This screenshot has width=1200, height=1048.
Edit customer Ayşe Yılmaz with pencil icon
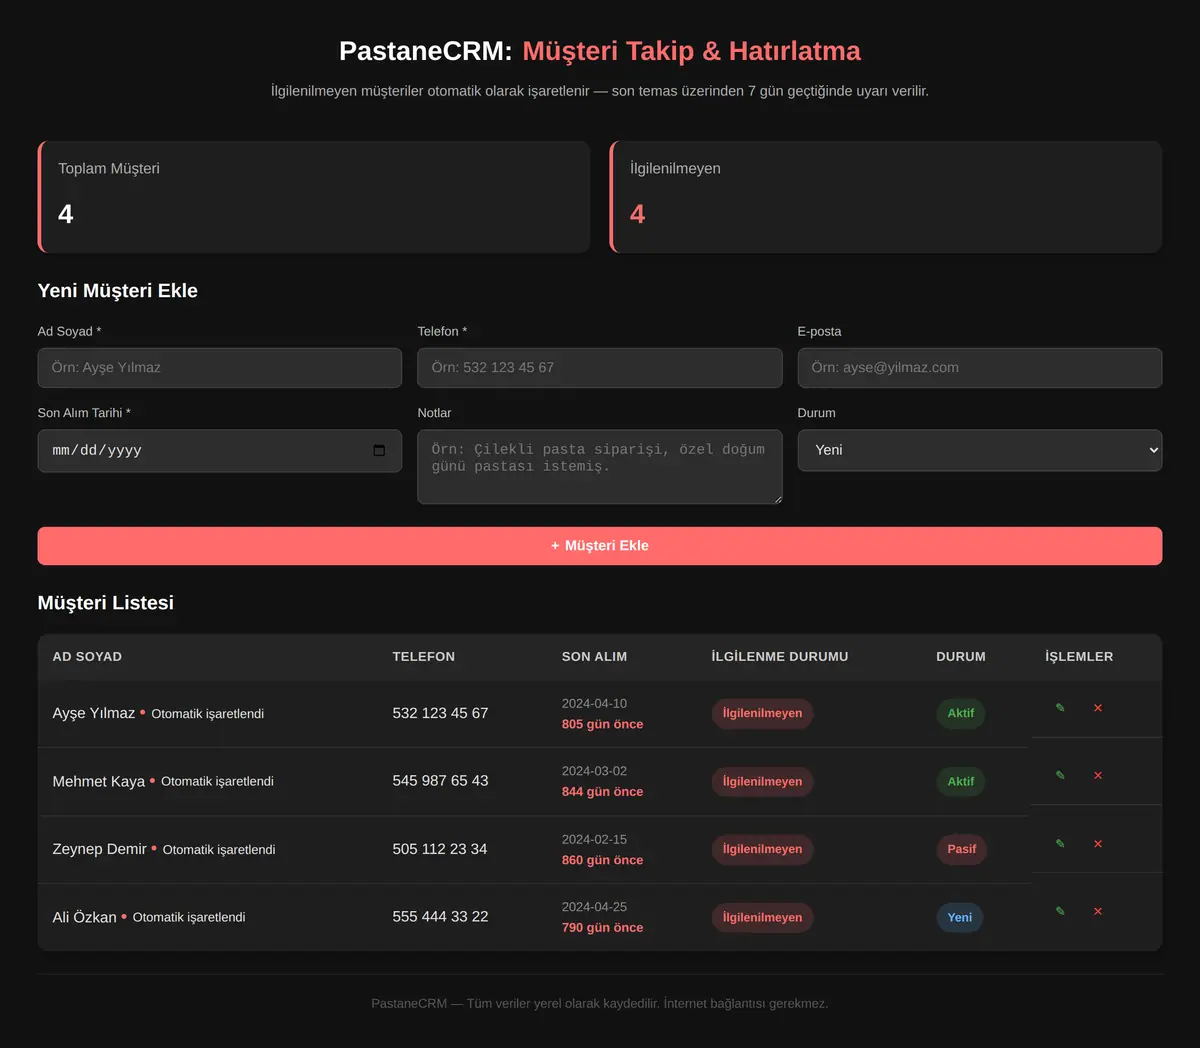pos(1060,708)
